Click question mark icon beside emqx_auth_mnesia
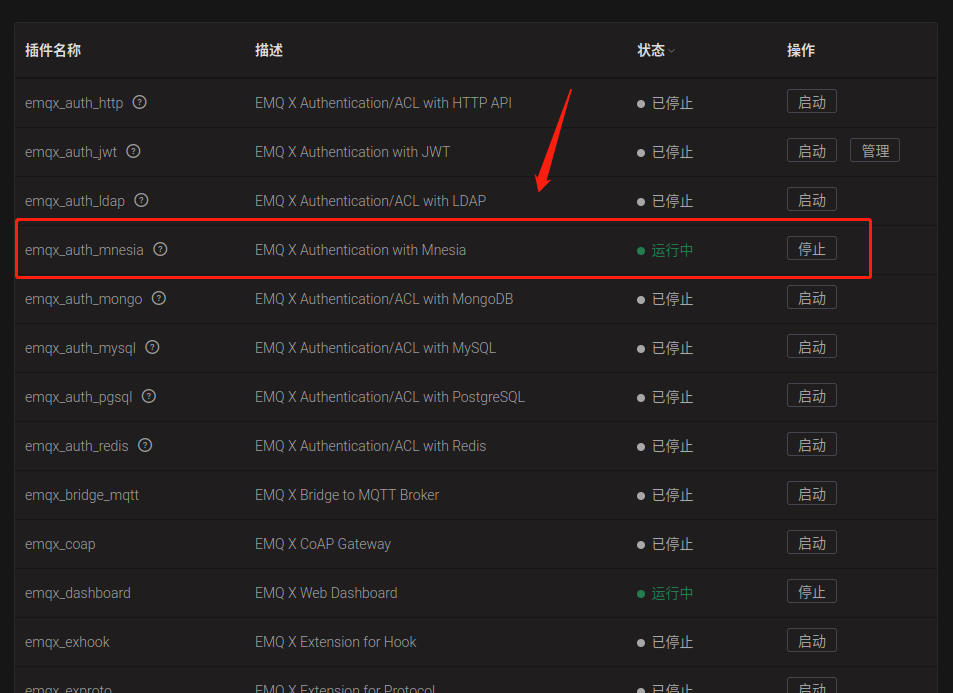Viewport: 953px width, 693px height. (160, 249)
